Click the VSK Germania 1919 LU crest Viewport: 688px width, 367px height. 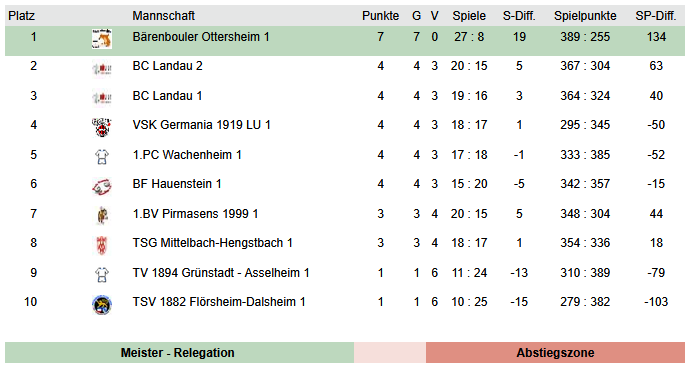pyautogui.click(x=102, y=127)
